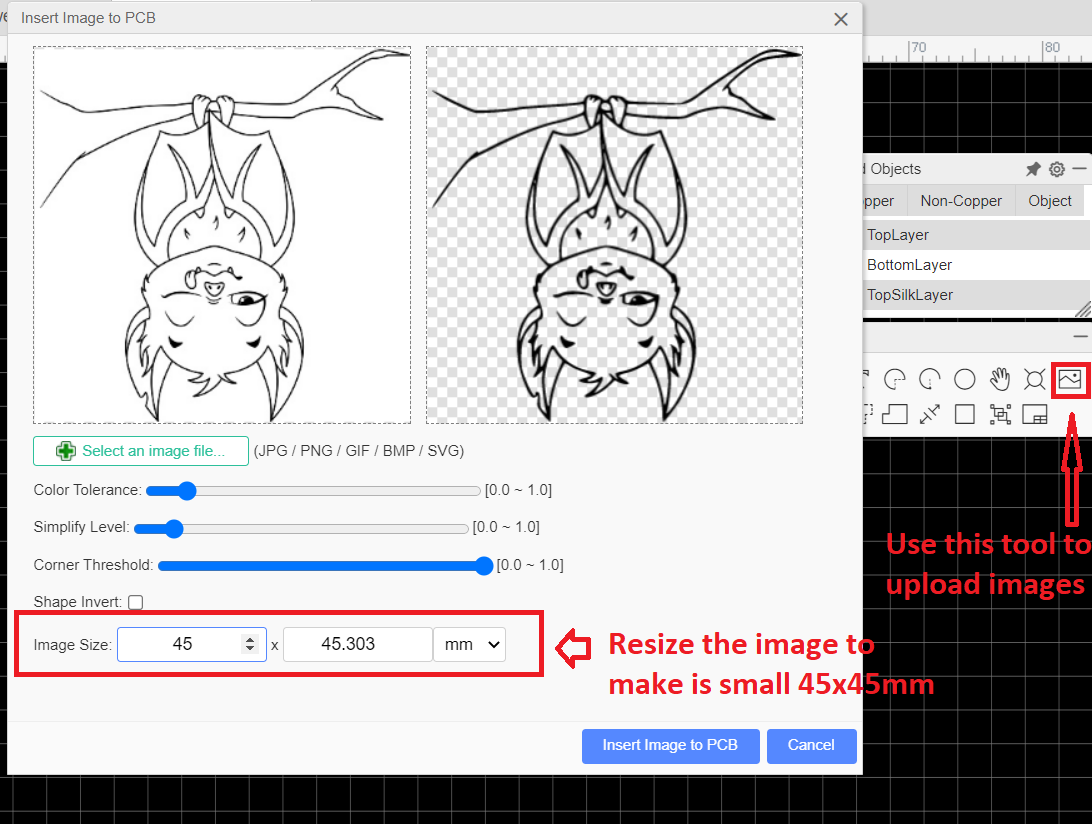Click the ruler mark labeled 80
This screenshot has height=824, width=1092.
point(1052,47)
